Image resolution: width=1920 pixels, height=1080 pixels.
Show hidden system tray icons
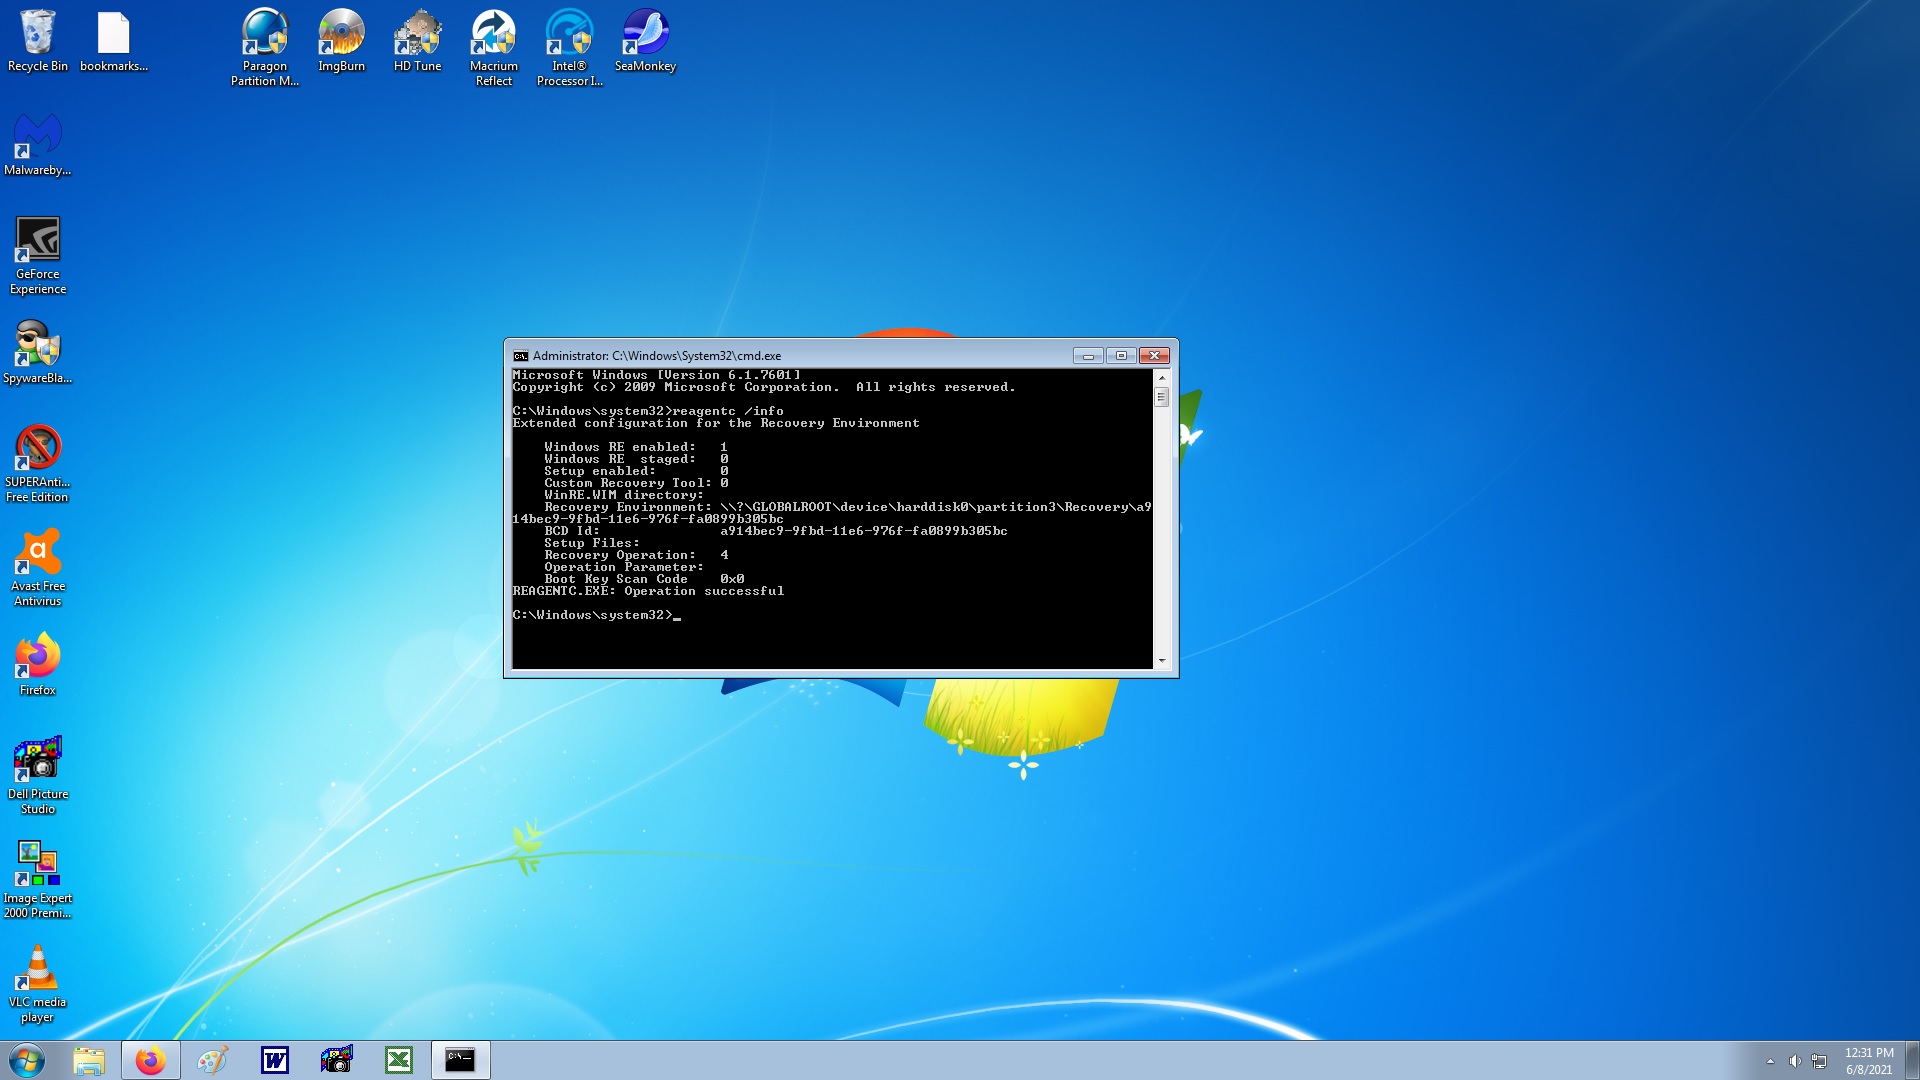pyautogui.click(x=1770, y=1061)
